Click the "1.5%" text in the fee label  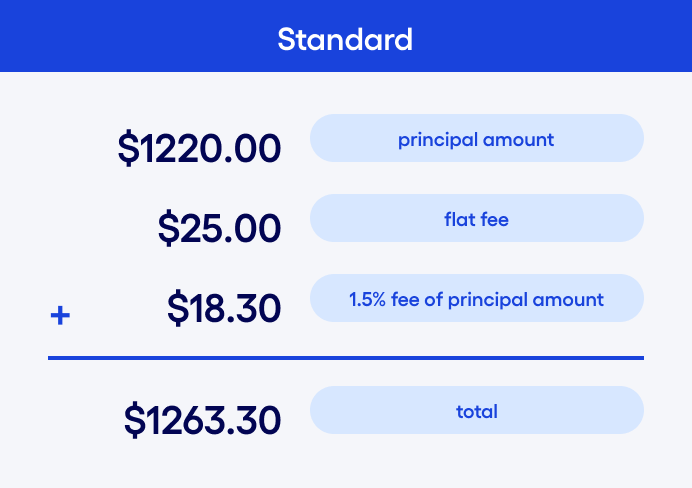(367, 299)
